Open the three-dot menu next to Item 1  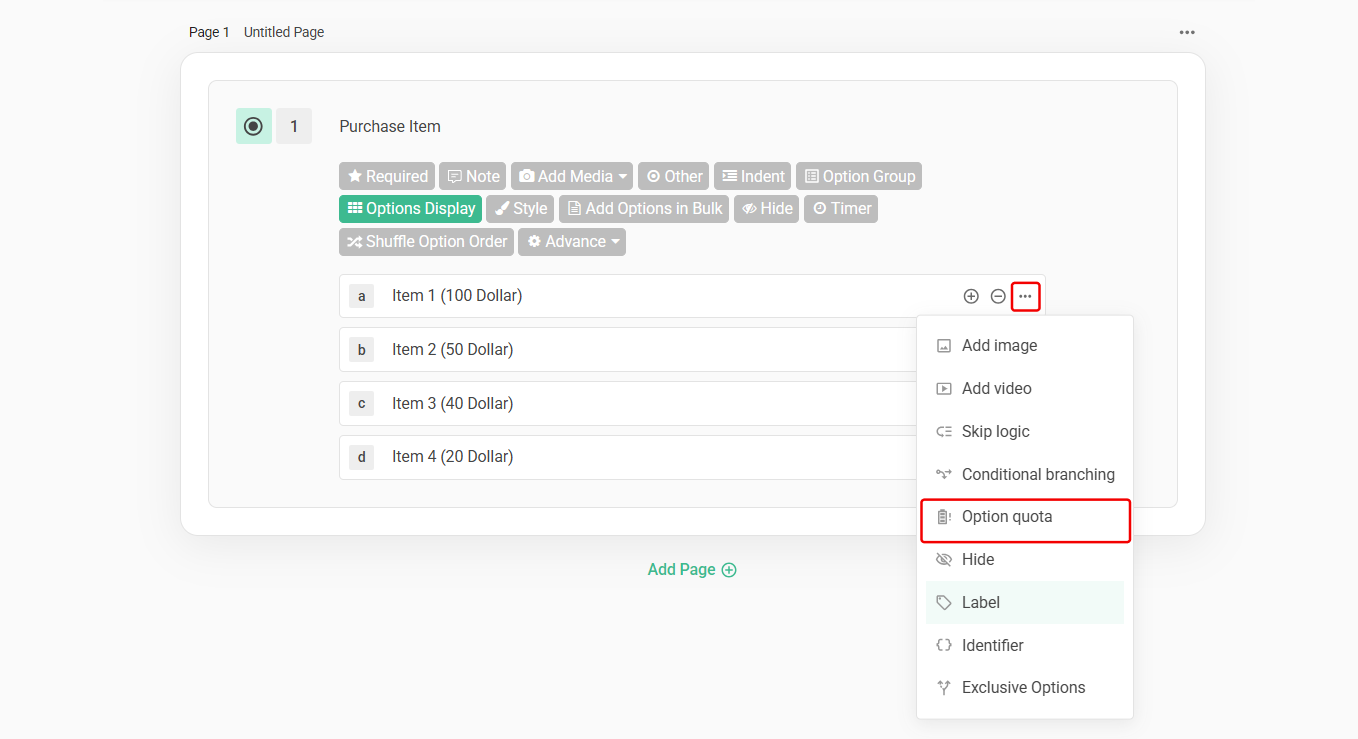(x=1025, y=296)
